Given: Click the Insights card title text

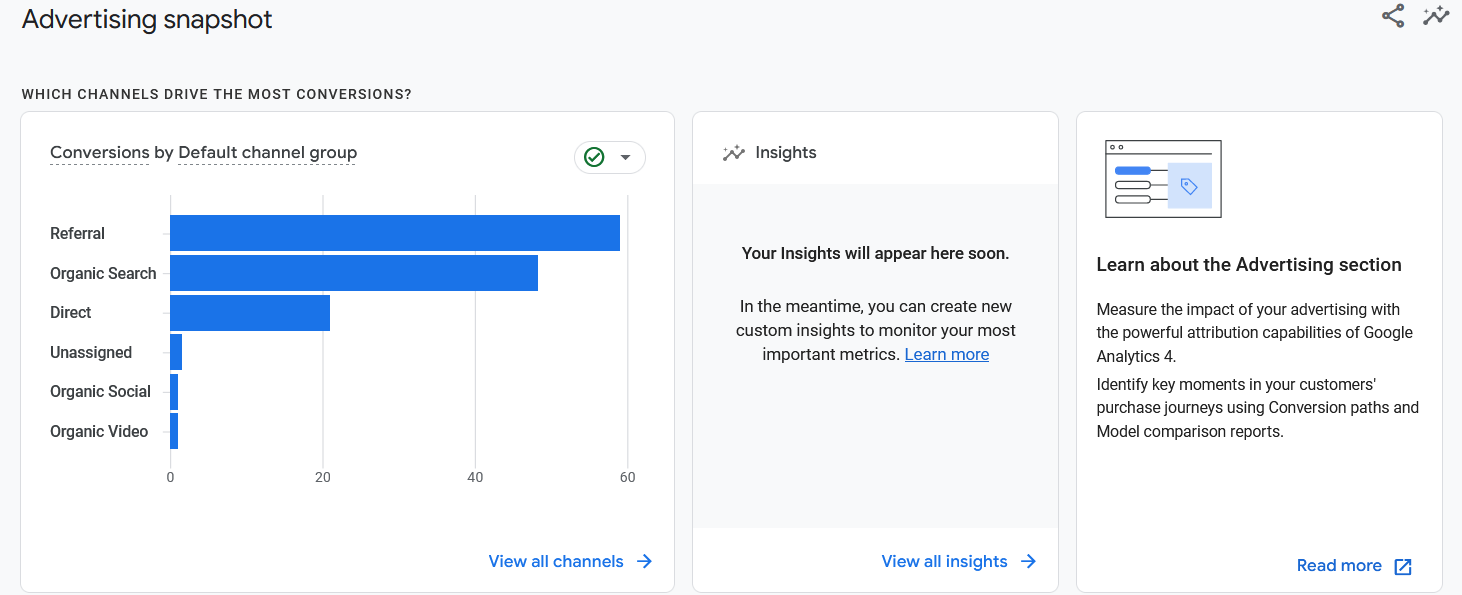Looking at the screenshot, I should 786,153.
